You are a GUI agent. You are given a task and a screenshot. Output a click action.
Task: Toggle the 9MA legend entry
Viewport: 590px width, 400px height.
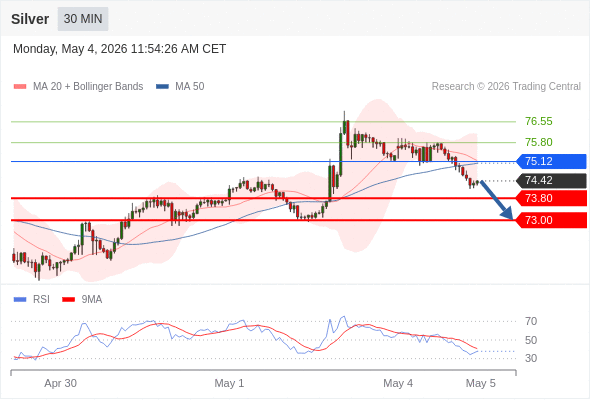82,300
